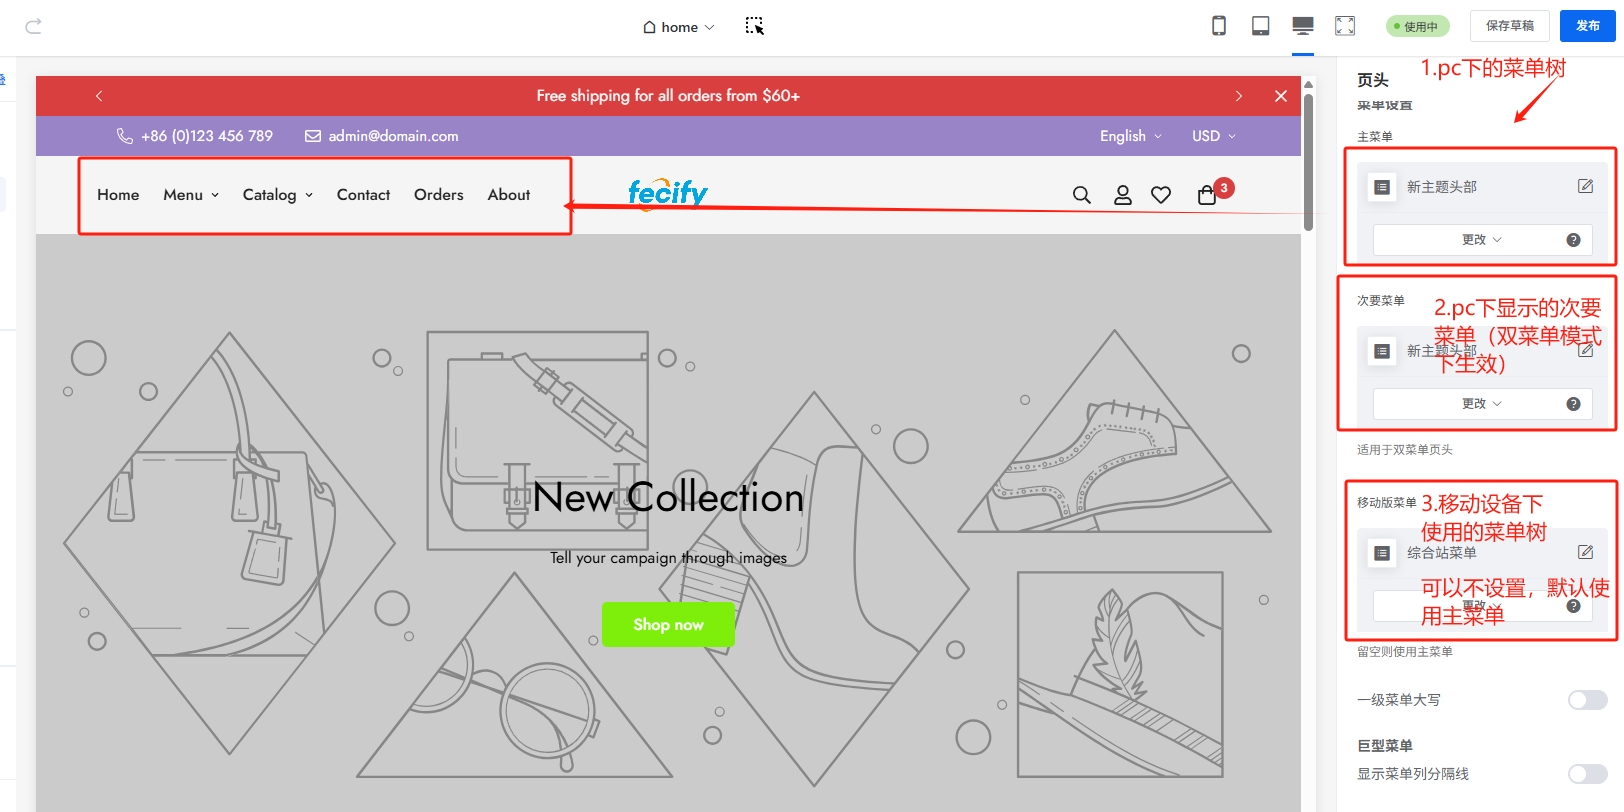Enable 显示菜单列分隔线 toggle
The image size is (1624, 812).
pos(1587,774)
